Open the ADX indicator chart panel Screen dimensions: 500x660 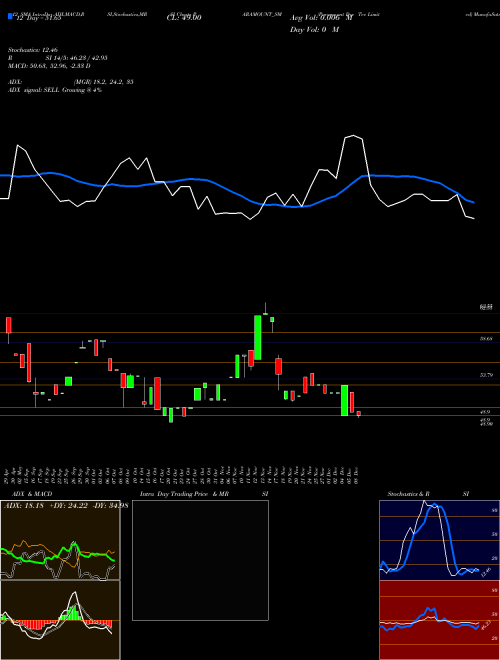click(60, 540)
